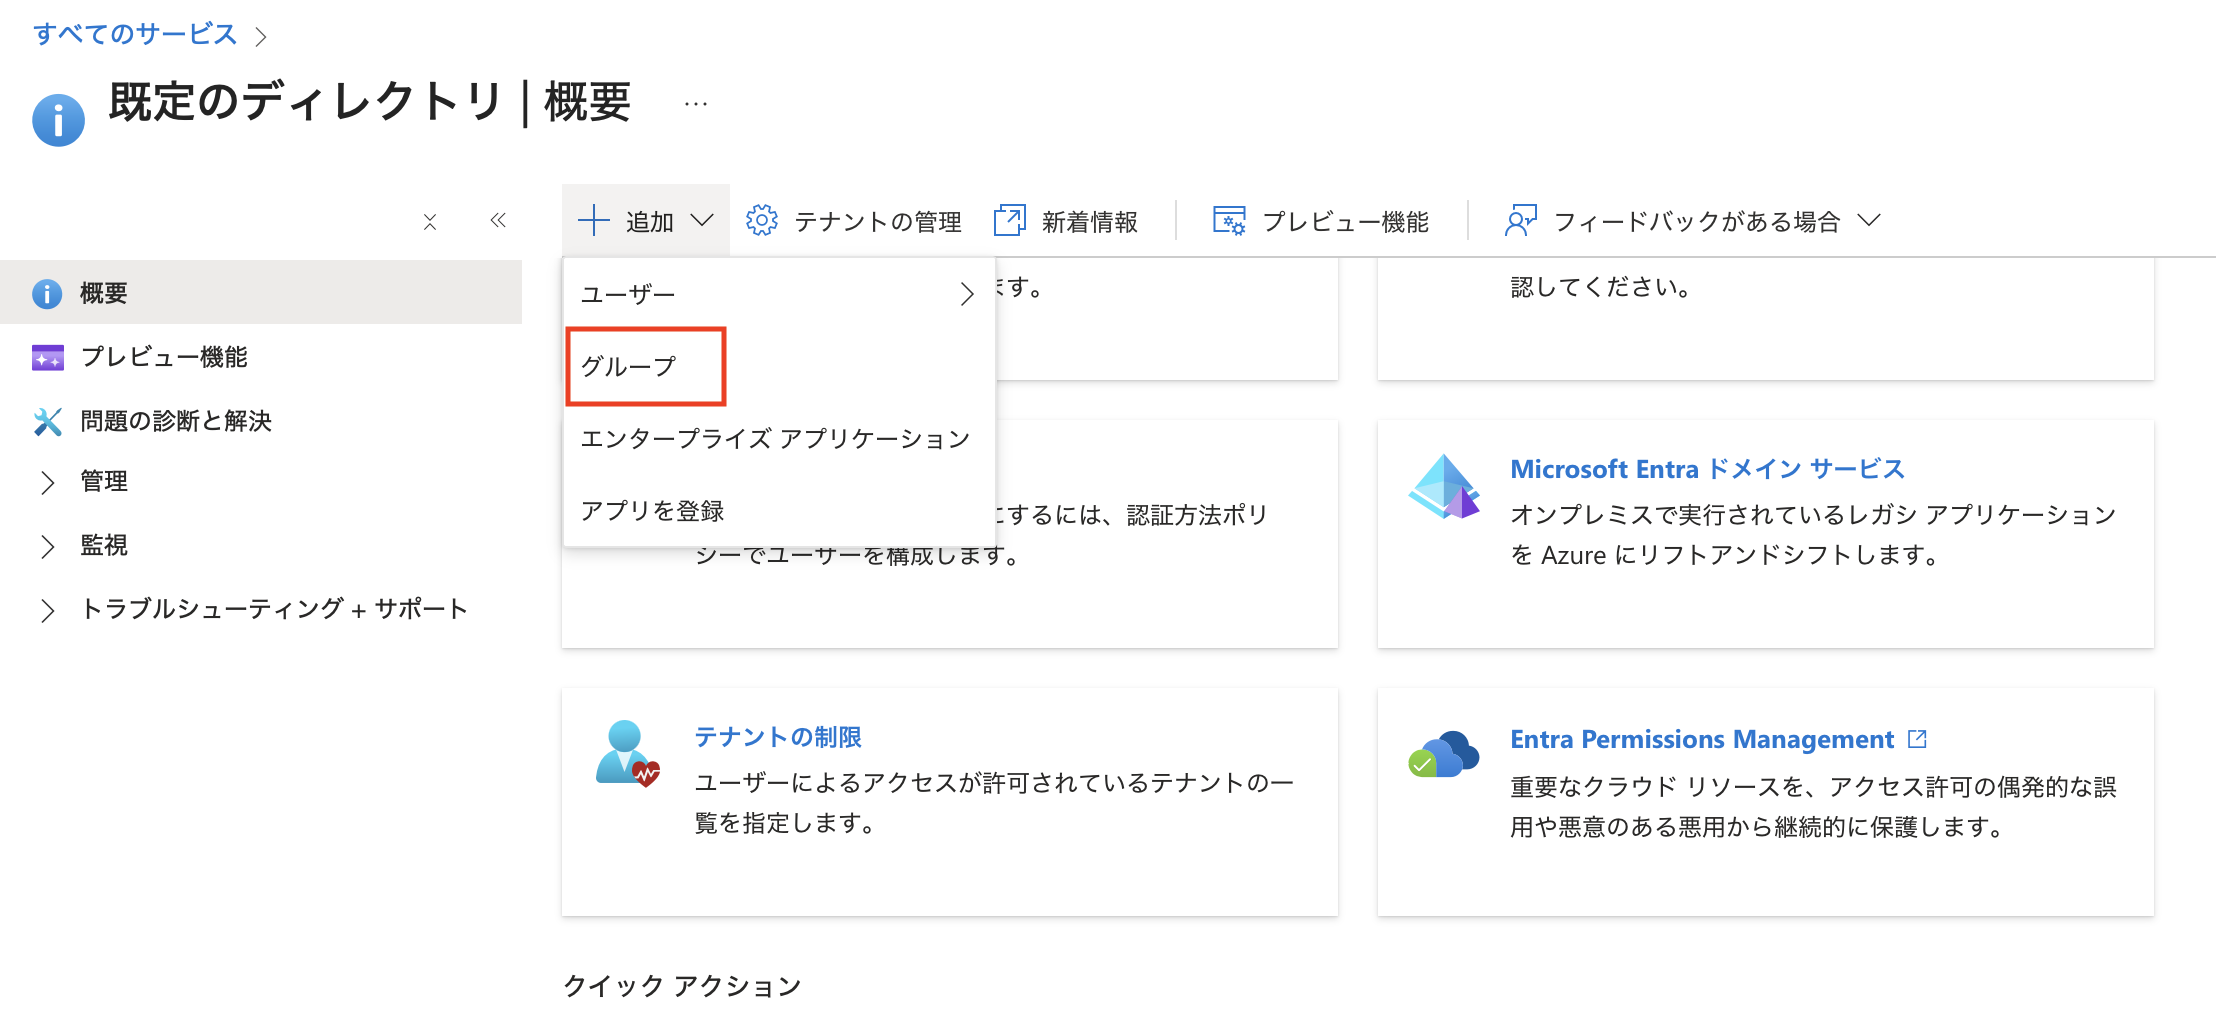Collapse the sidebar with the chevron icon
Viewport: 2216px width, 1026px height.
(498, 221)
